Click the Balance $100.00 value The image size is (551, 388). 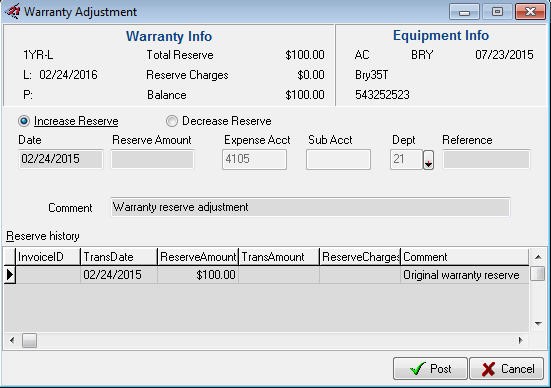305,95
